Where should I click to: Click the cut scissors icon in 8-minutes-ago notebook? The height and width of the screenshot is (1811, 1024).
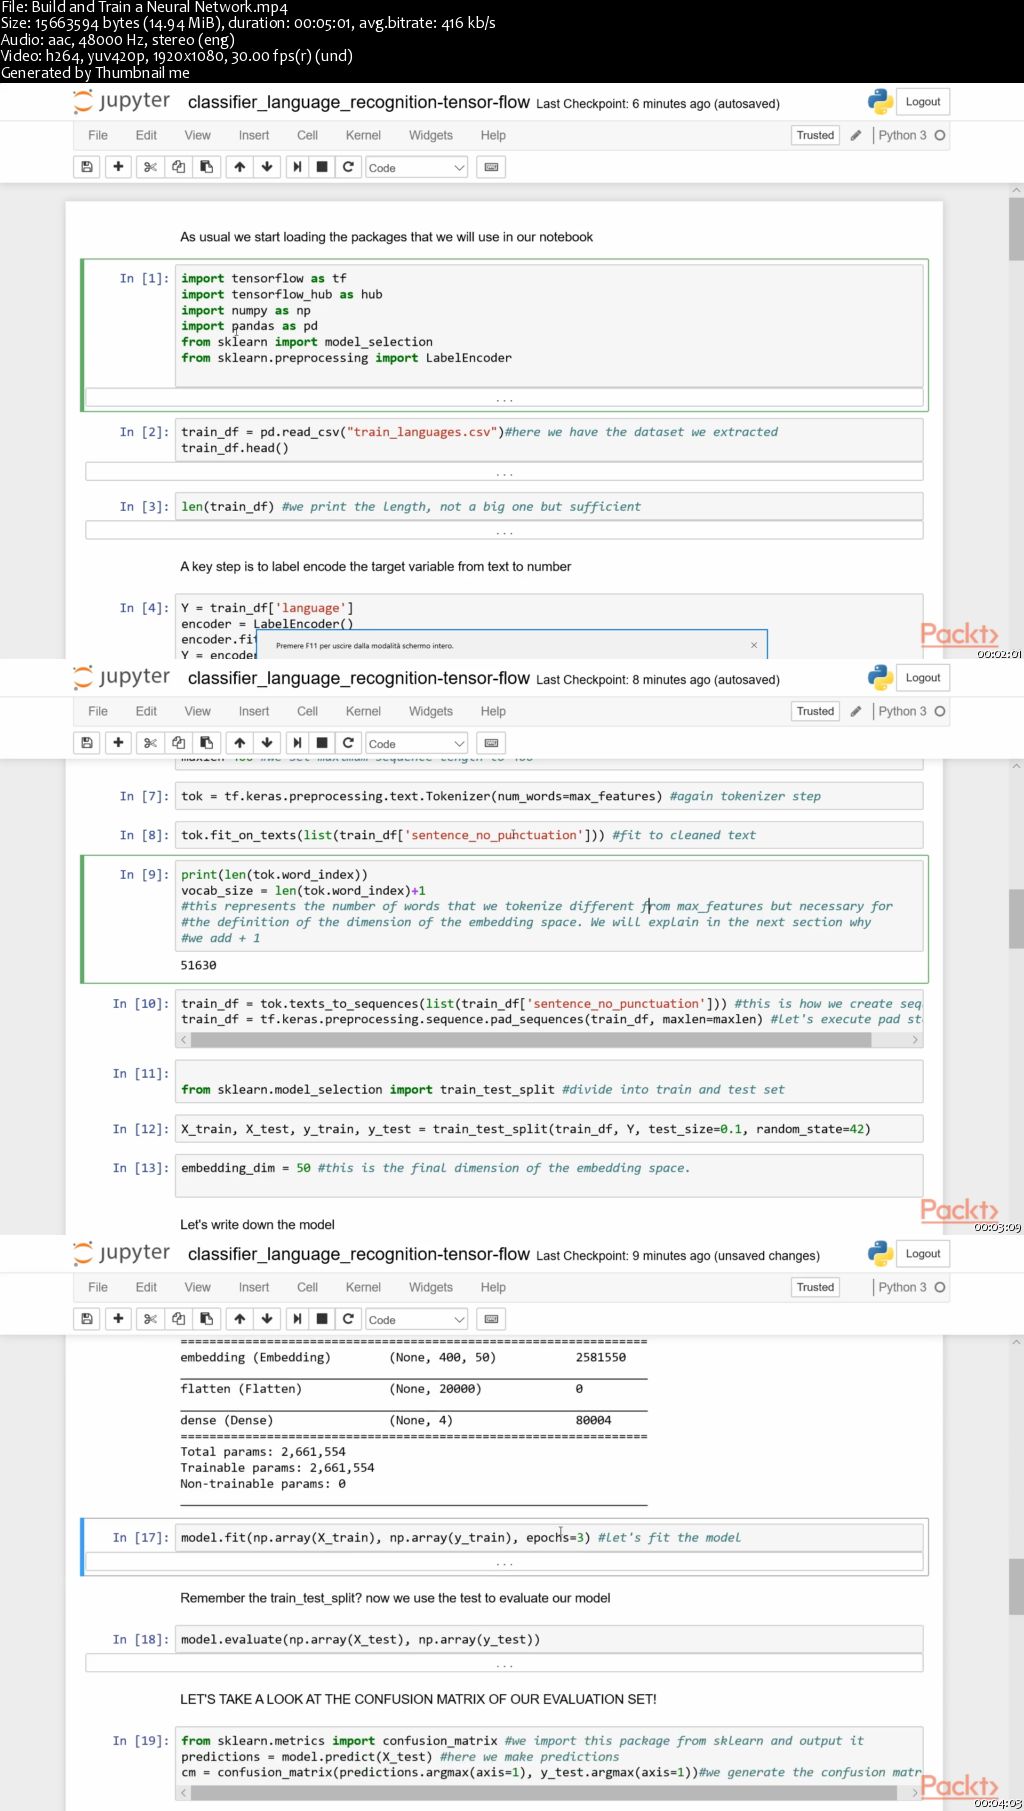click(150, 743)
